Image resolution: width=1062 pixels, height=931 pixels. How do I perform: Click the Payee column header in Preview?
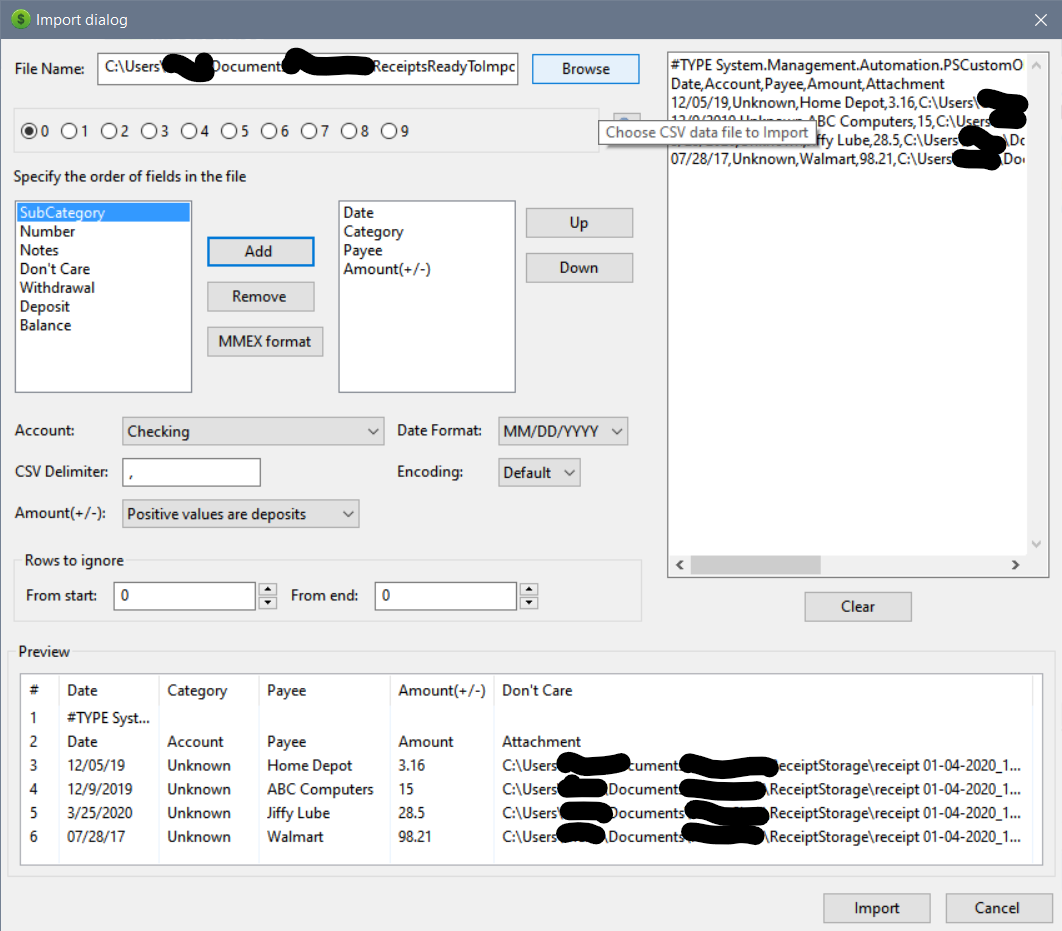pyautogui.click(x=325, y=691)
